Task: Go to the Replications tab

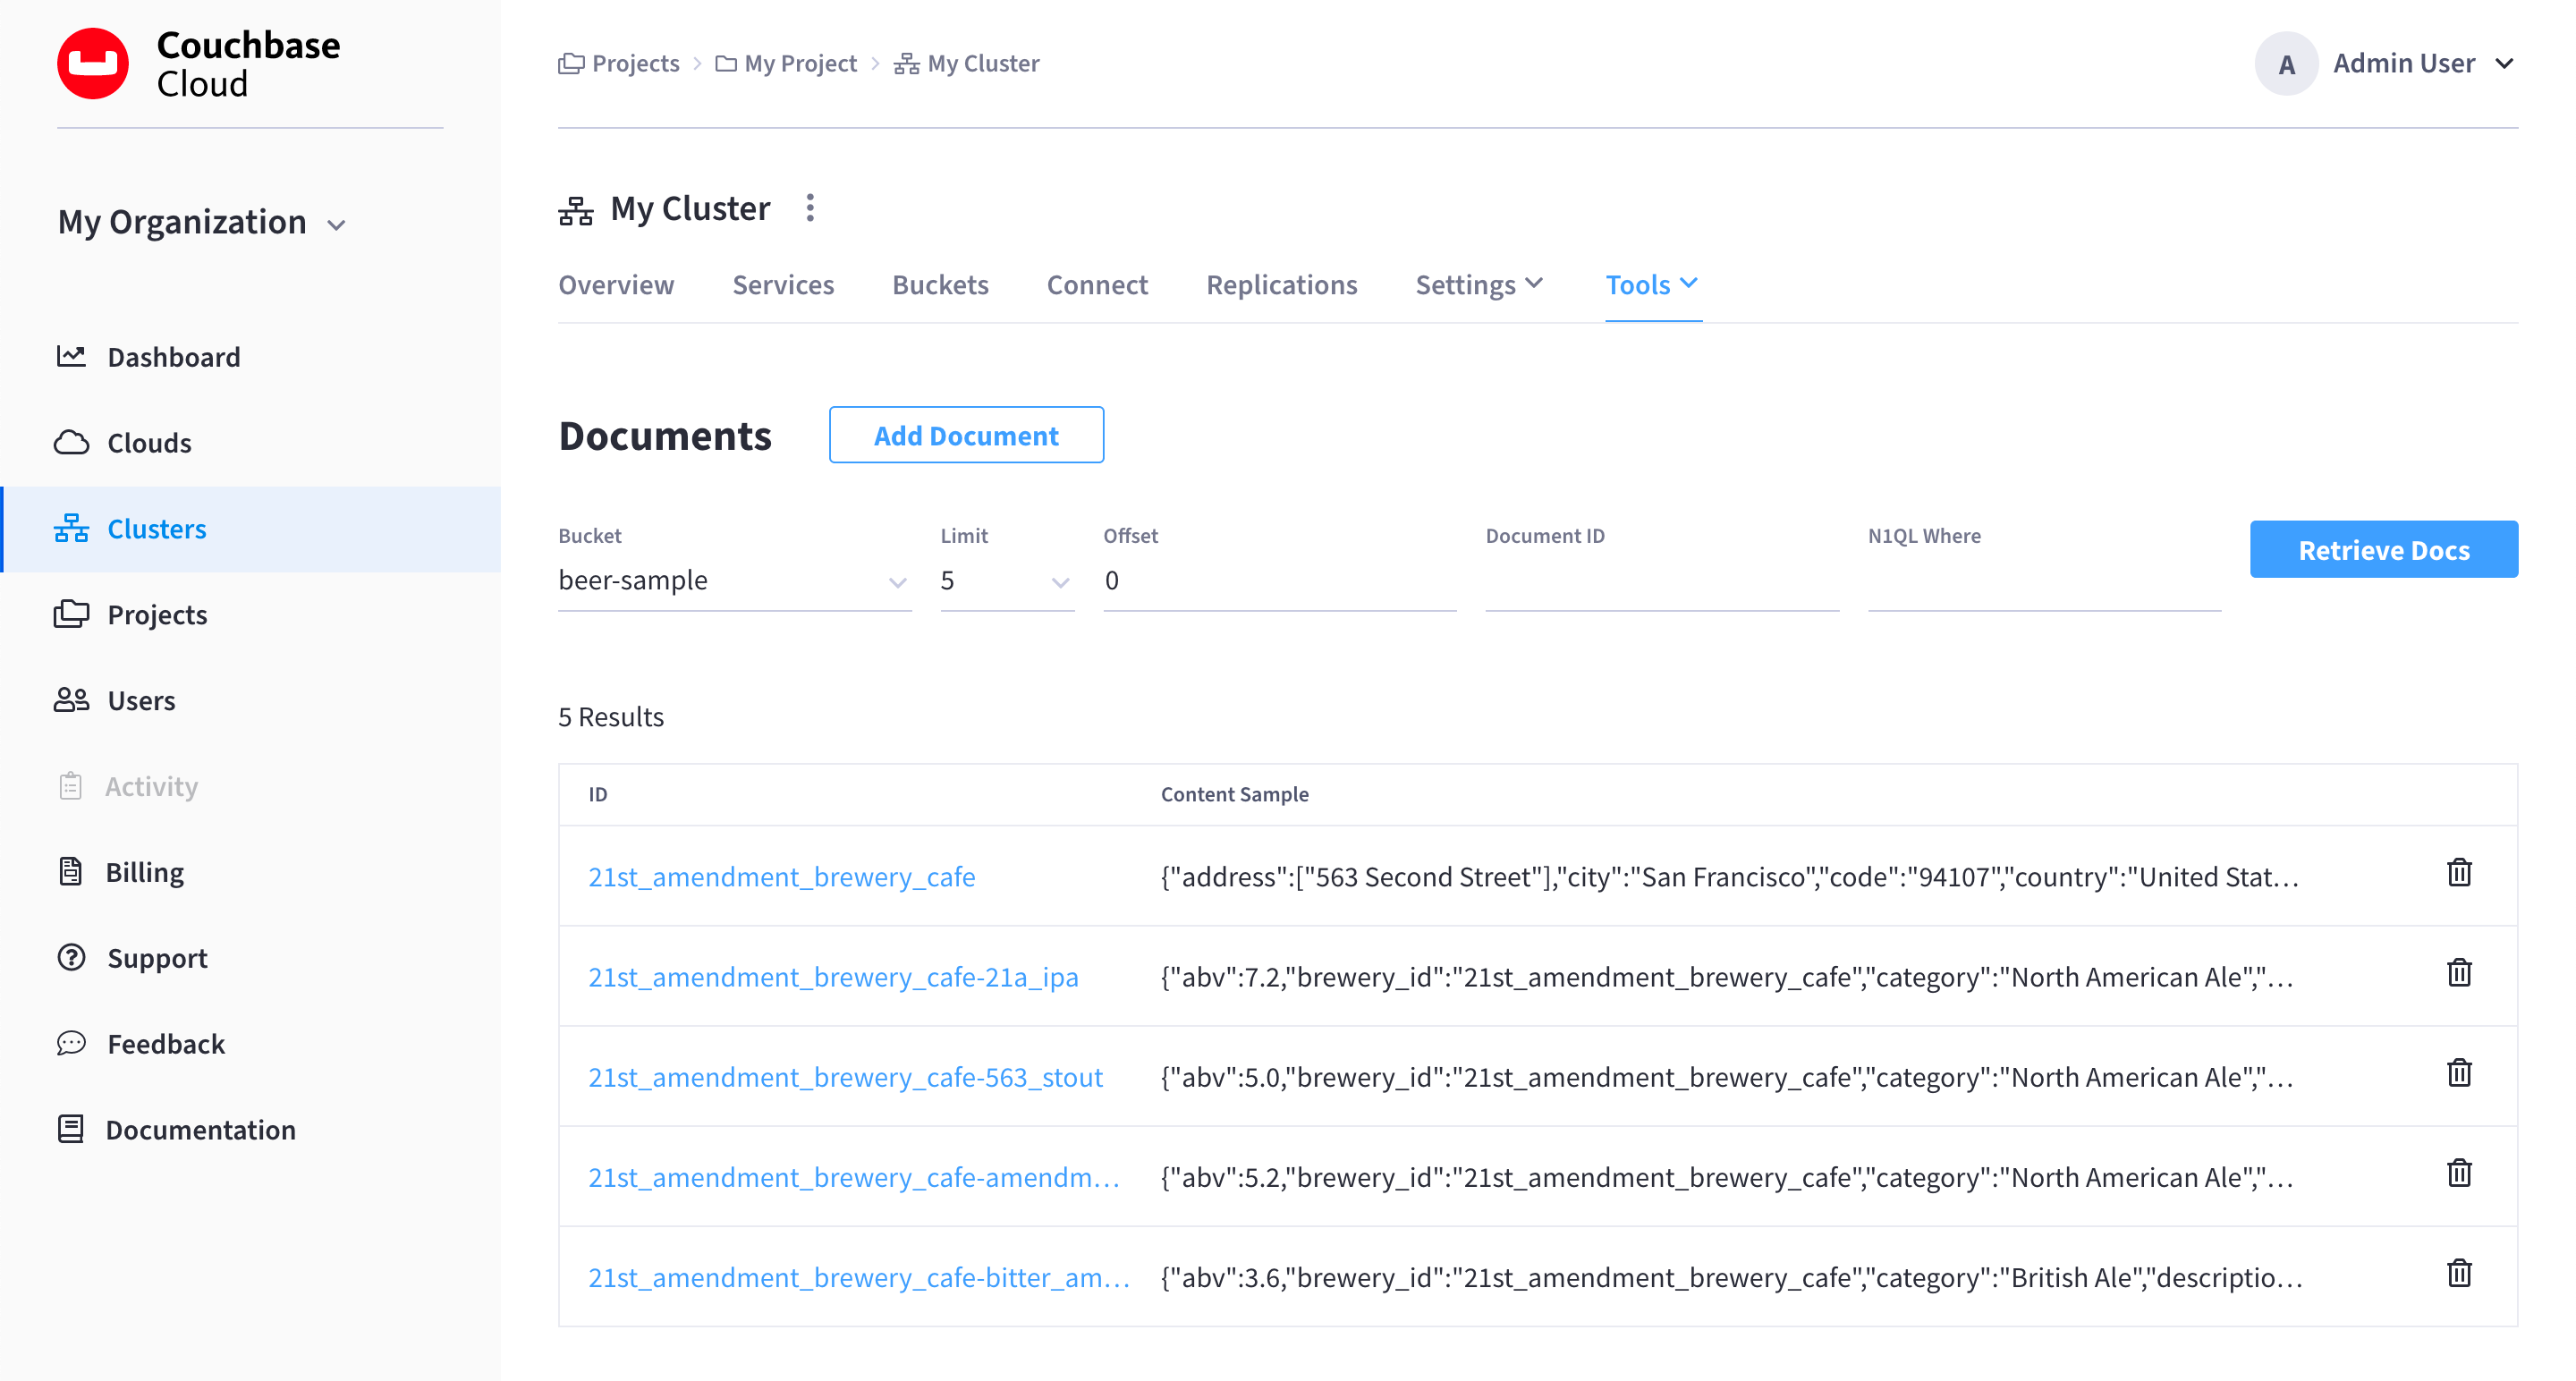Action: (1281, 285)
